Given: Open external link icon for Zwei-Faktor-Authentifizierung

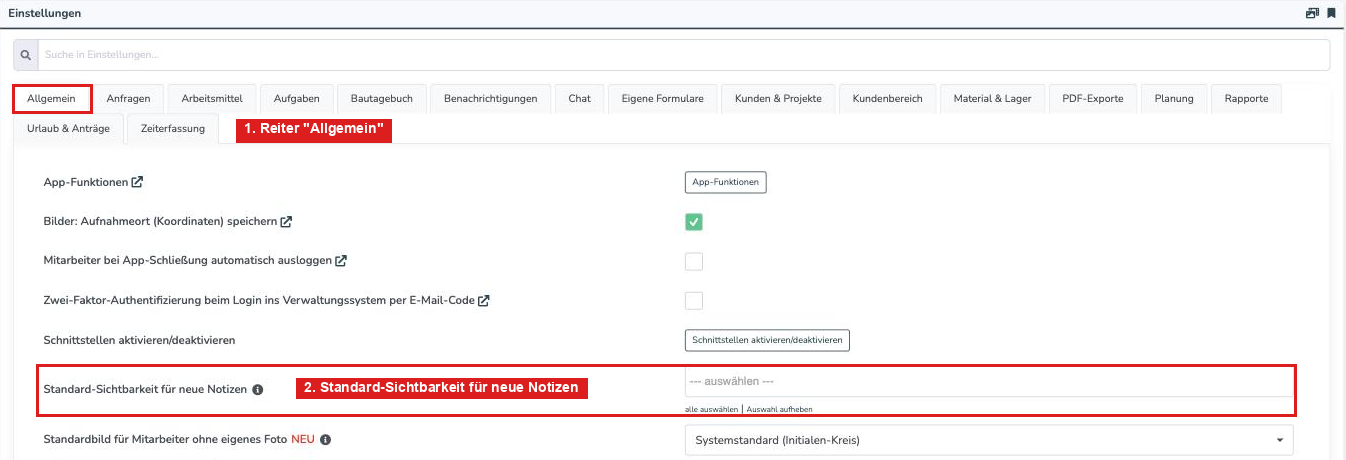Looking at the screenshot, I should point(484,300).
